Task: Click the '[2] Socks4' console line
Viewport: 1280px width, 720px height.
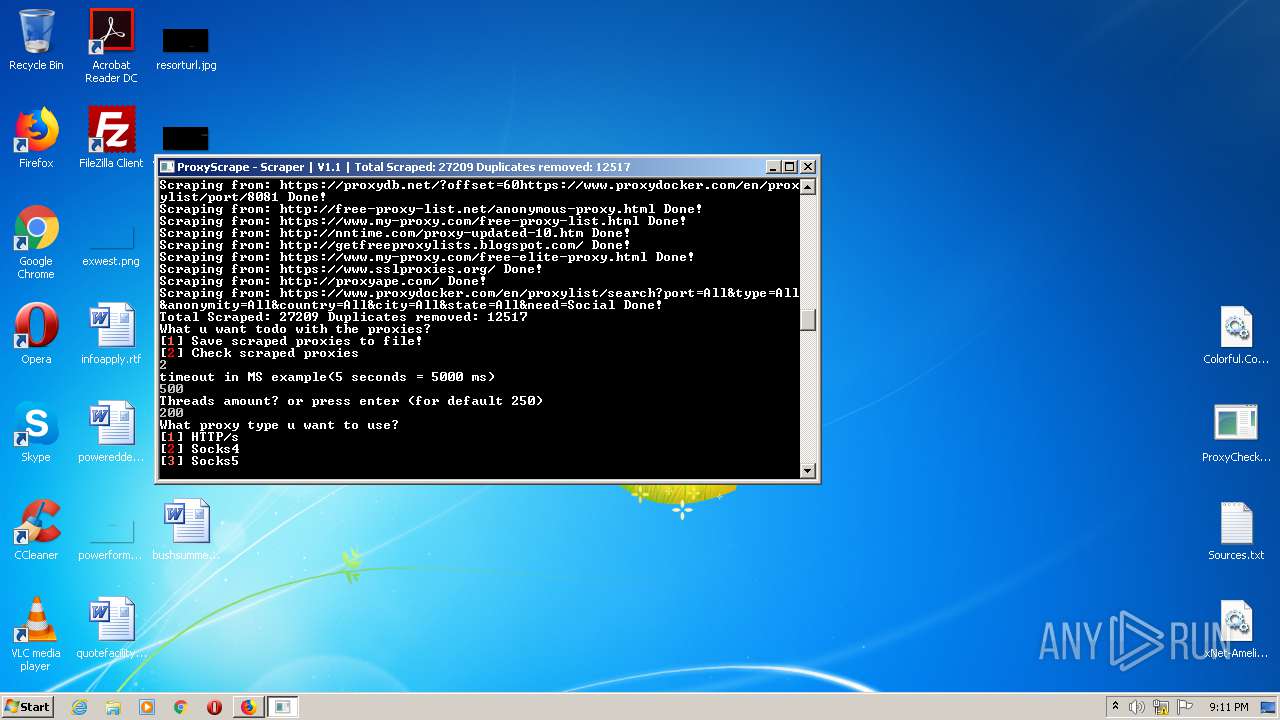Action: 199,449
